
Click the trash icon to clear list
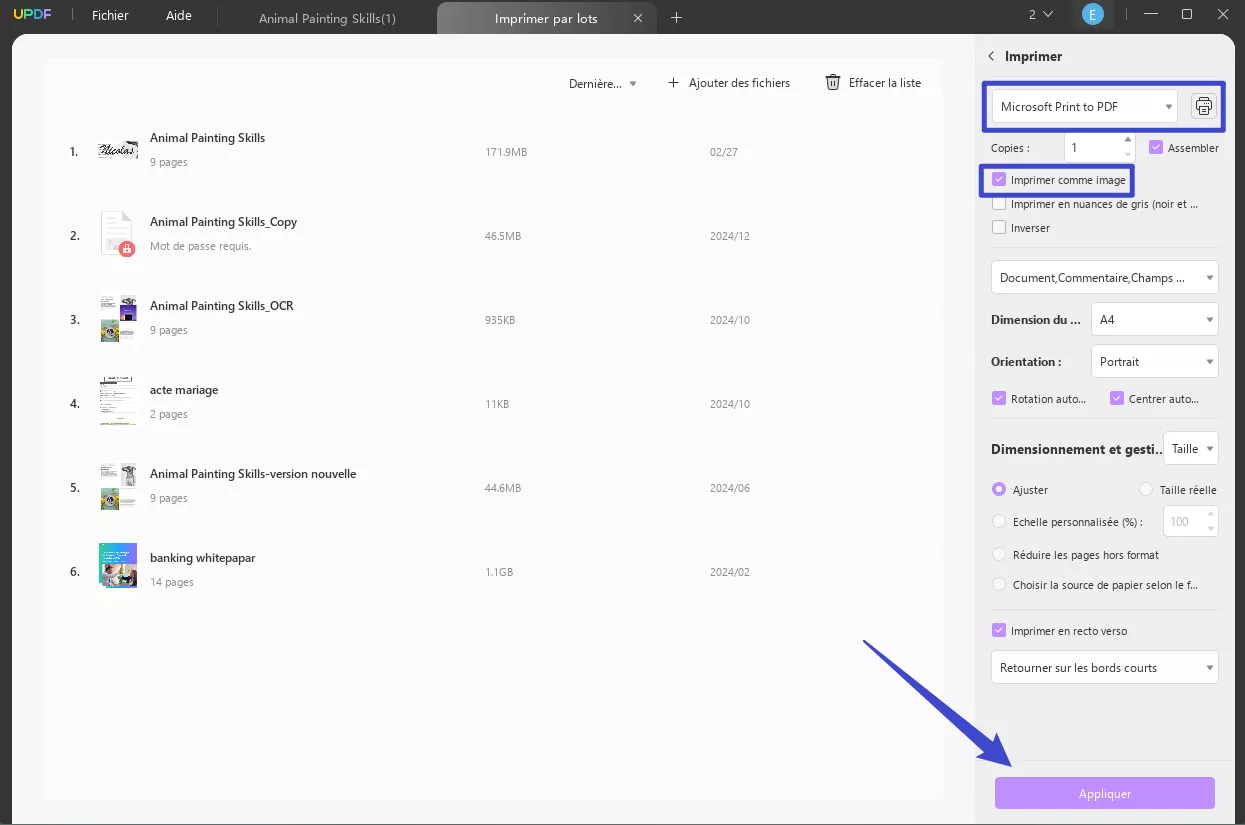[x=832, y=83]
